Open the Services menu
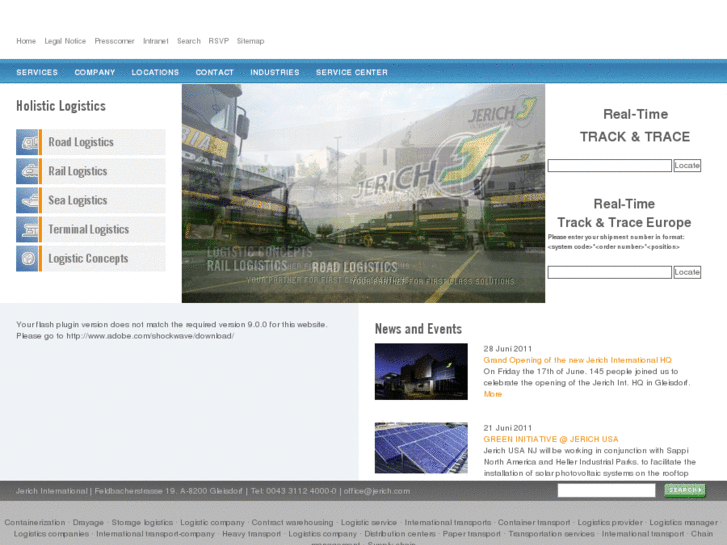 [x=37, y=72]
